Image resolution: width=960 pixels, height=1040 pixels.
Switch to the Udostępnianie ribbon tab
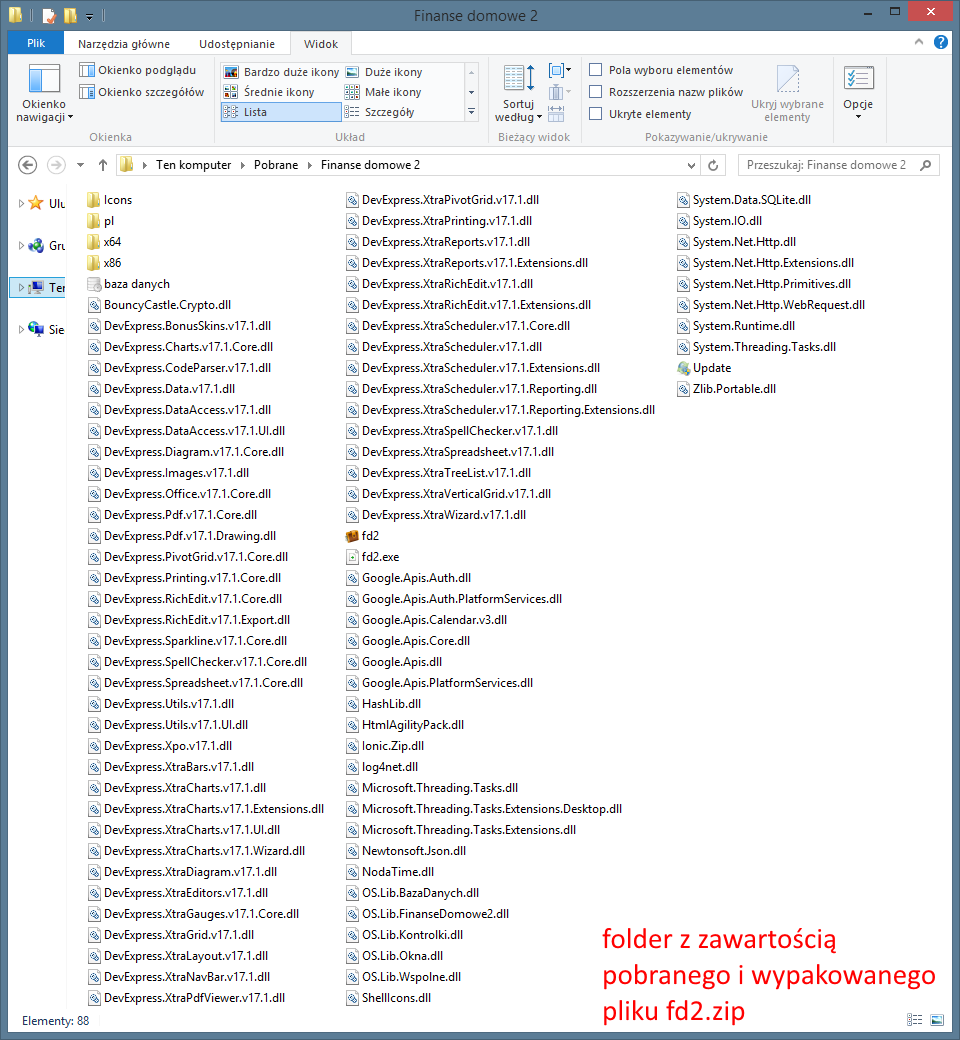point(236,44)
